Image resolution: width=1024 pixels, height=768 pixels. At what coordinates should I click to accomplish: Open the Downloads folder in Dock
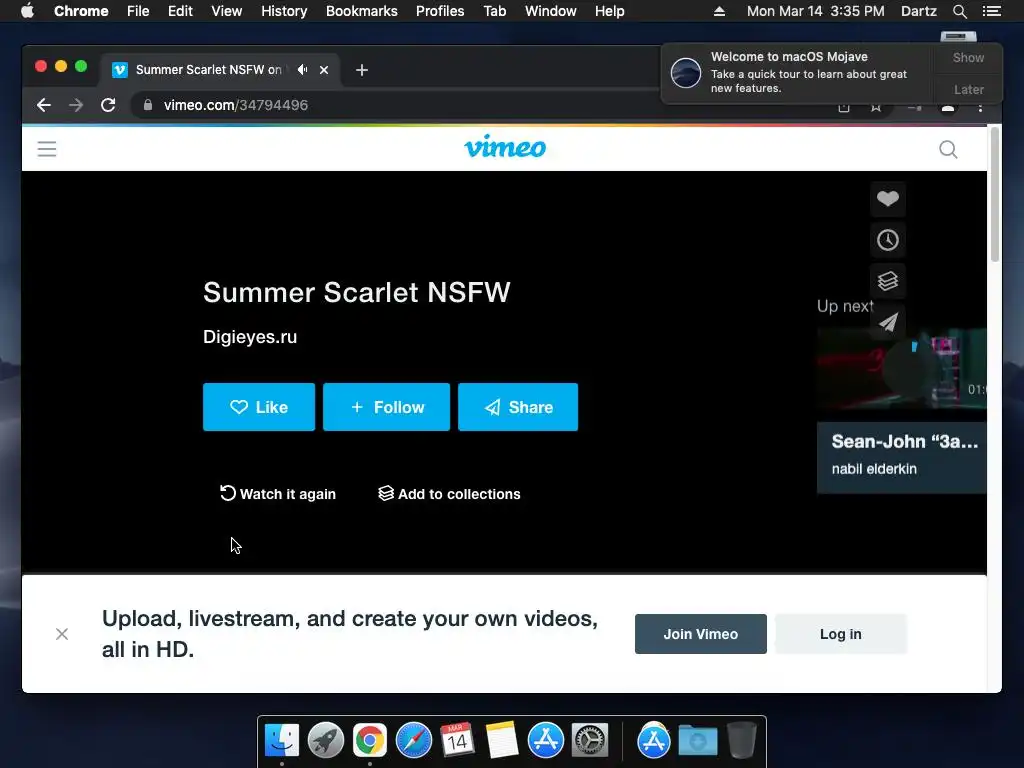click(697, 741)
